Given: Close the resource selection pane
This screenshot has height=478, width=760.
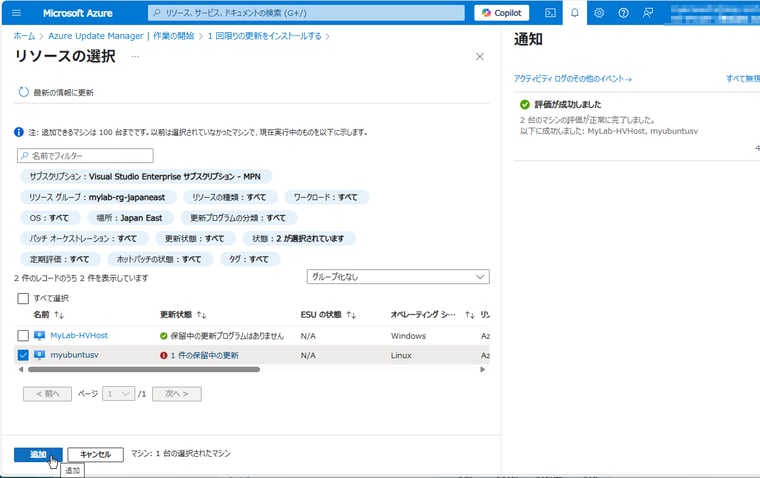Looking at the screenshot, I should click(479, 57).
